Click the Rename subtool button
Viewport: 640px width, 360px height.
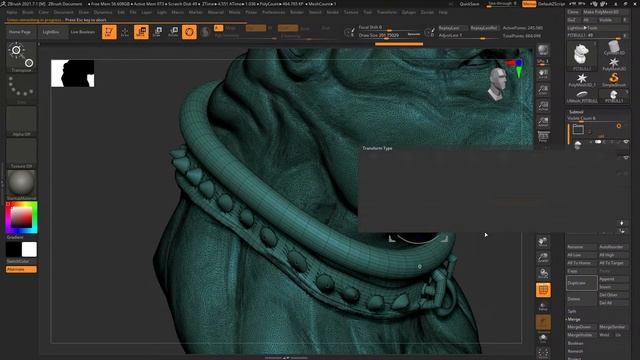(582, 247)
